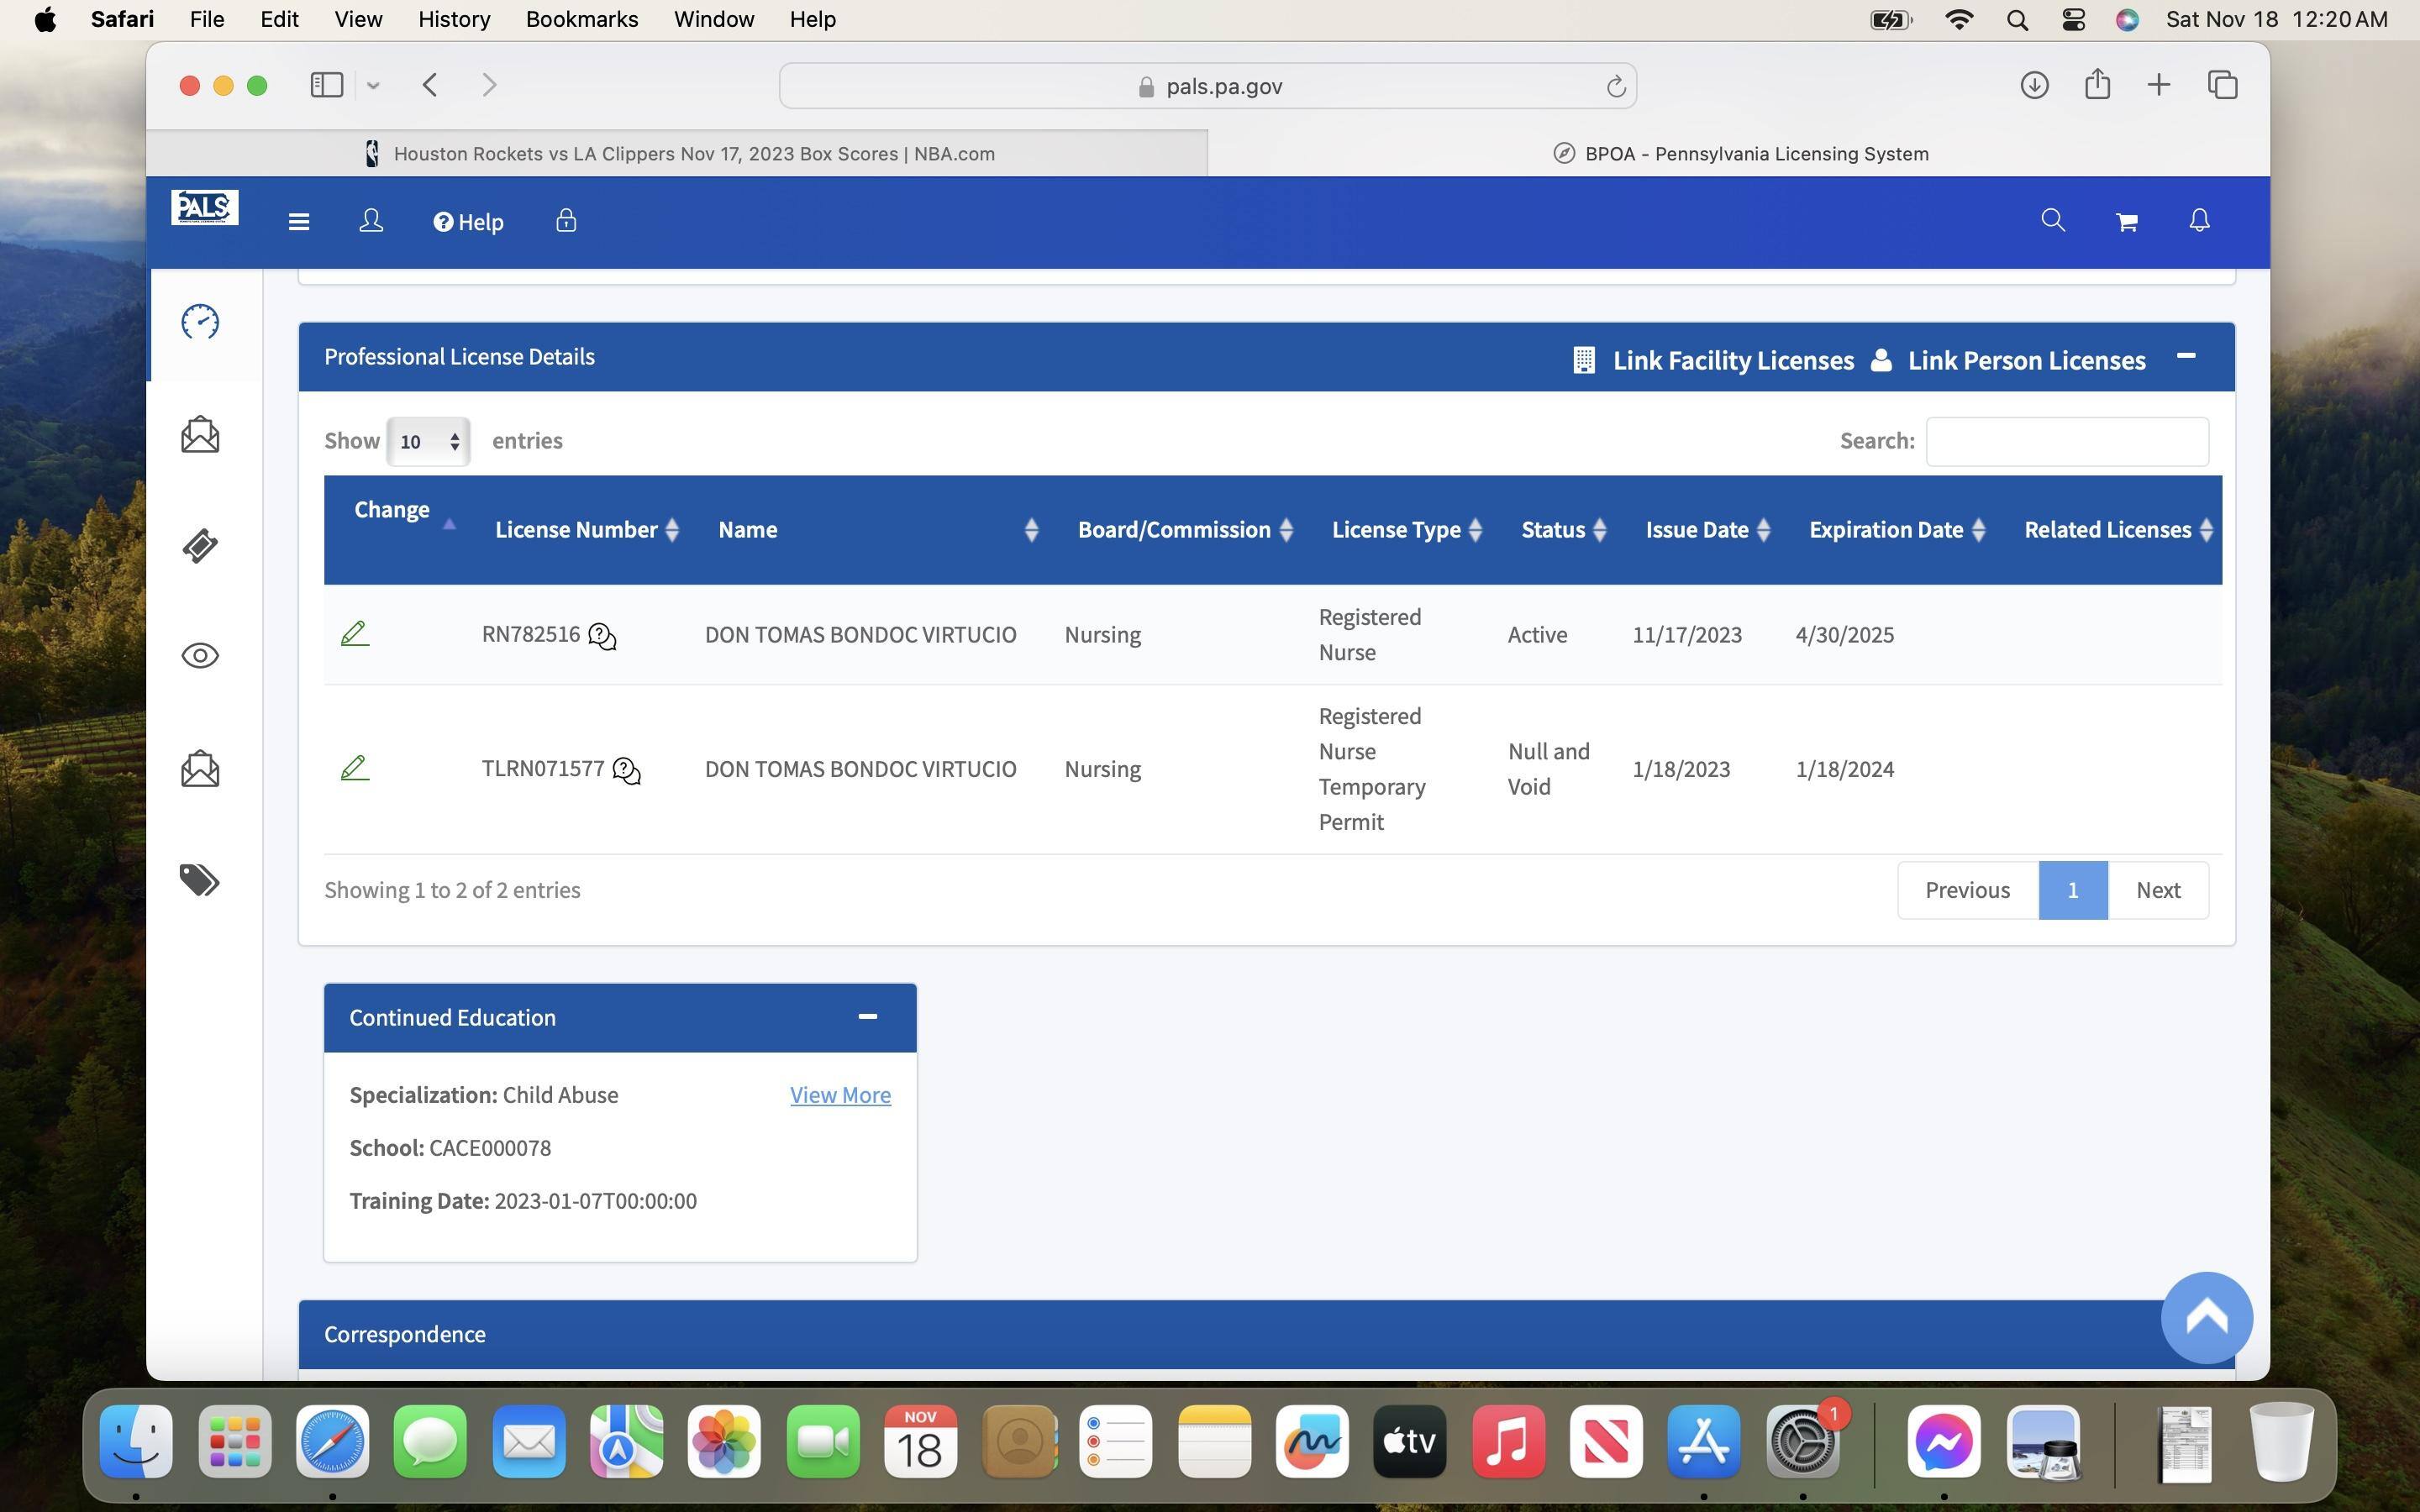
Task: Click the PALS header search icon
Action: click(2053, 221)
